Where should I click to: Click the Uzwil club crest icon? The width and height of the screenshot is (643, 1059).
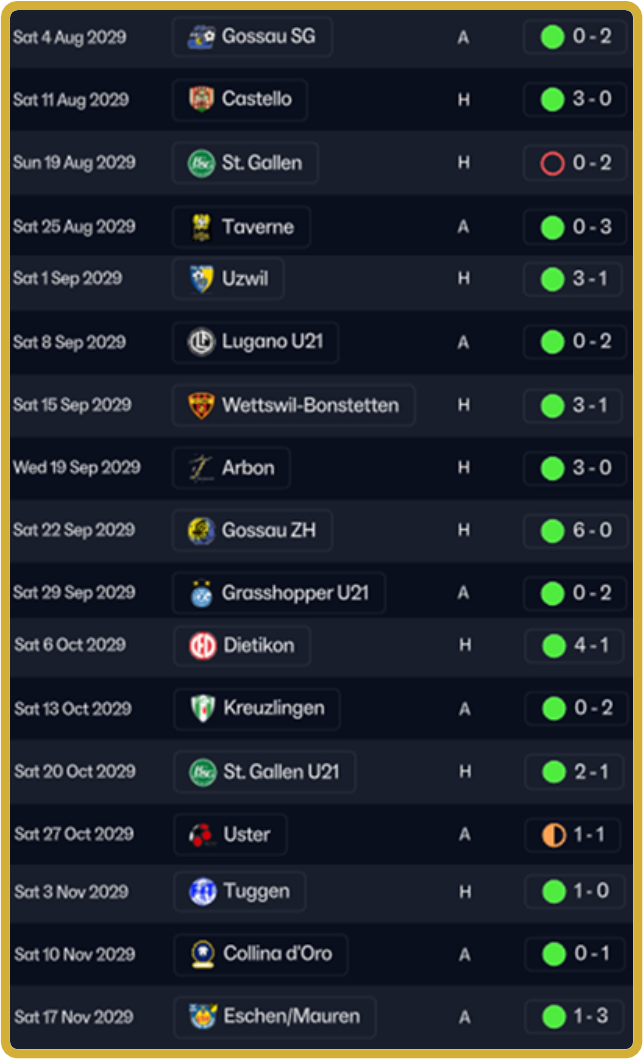(x=201, y=279)
